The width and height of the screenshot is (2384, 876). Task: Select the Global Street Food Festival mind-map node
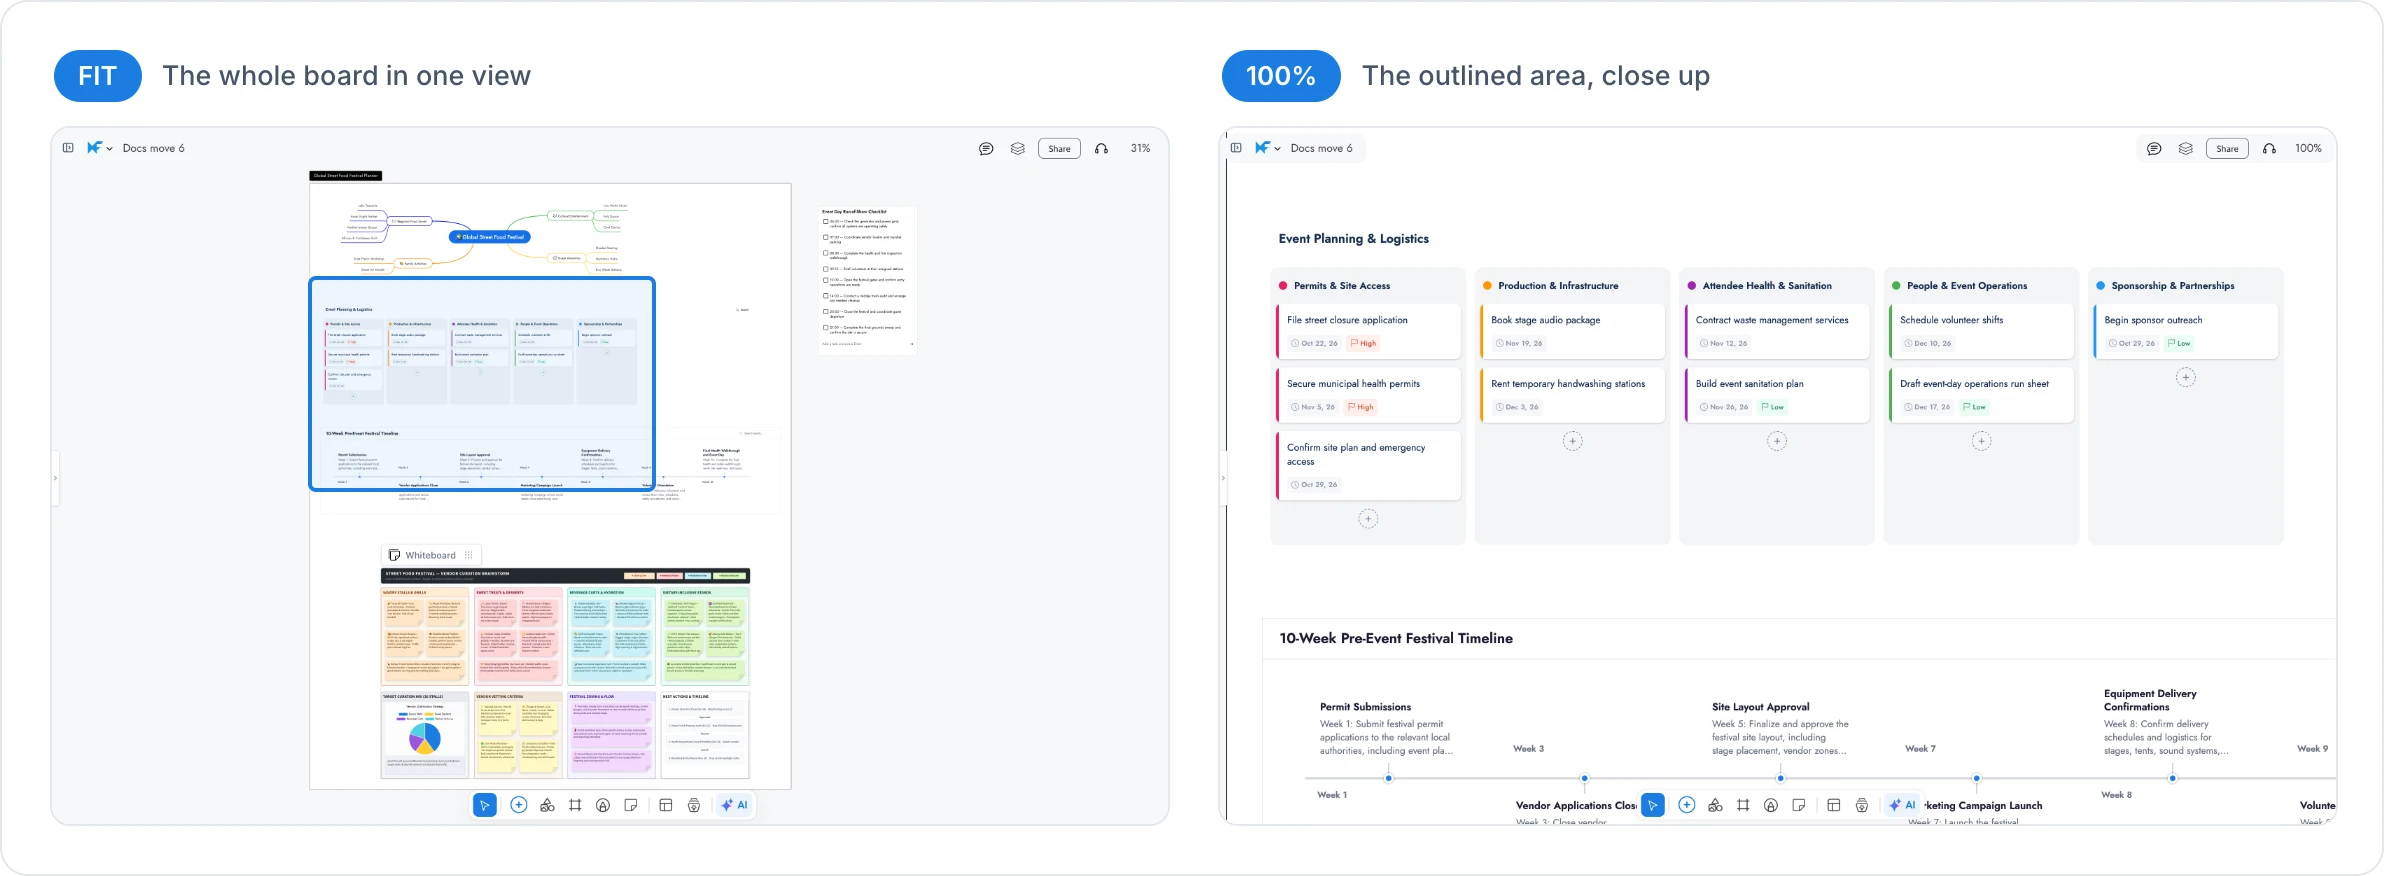tap(490, 237)
